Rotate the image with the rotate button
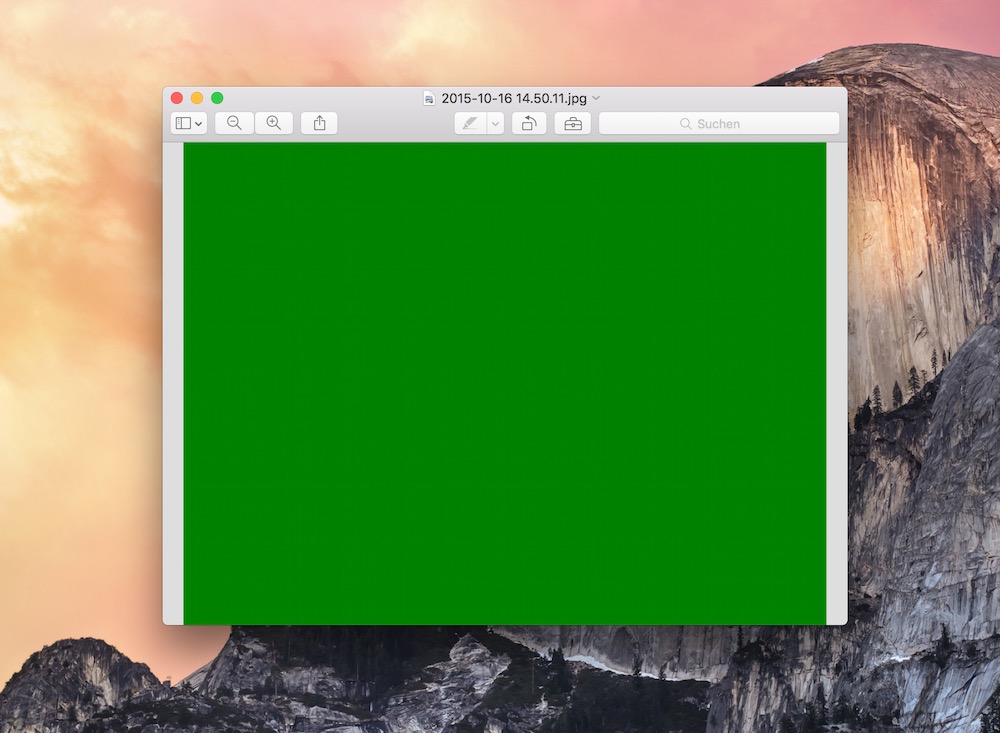The image size is (1000, 733). coord(529,123)
